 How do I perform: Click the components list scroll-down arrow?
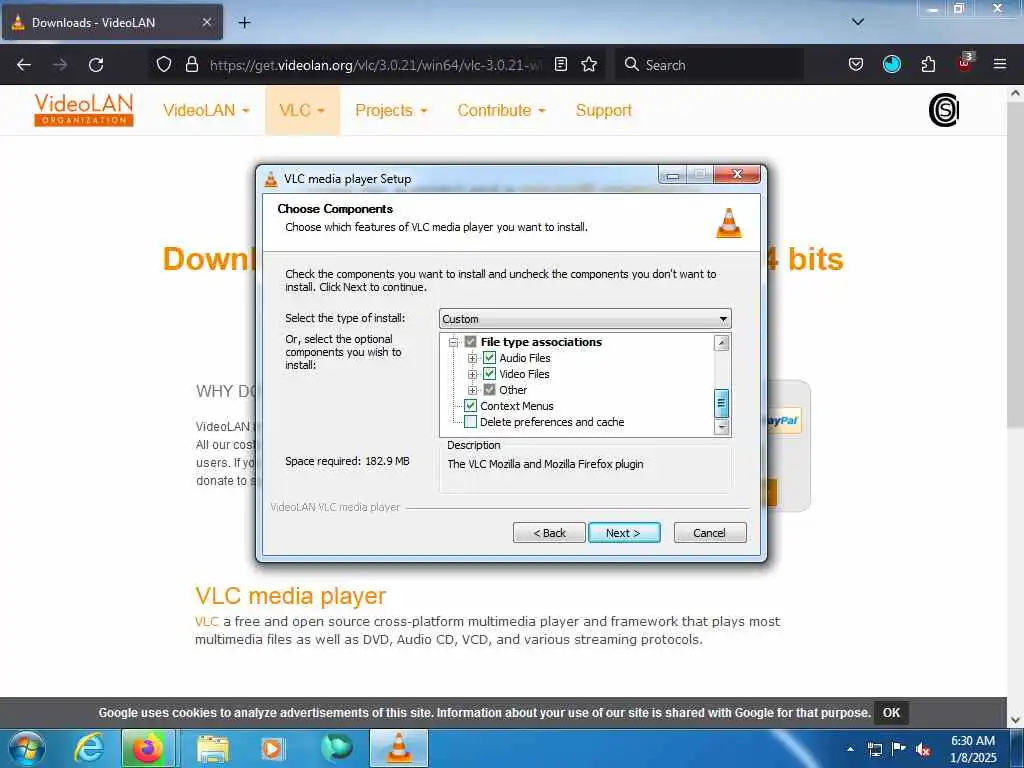(x=721, y=426)
